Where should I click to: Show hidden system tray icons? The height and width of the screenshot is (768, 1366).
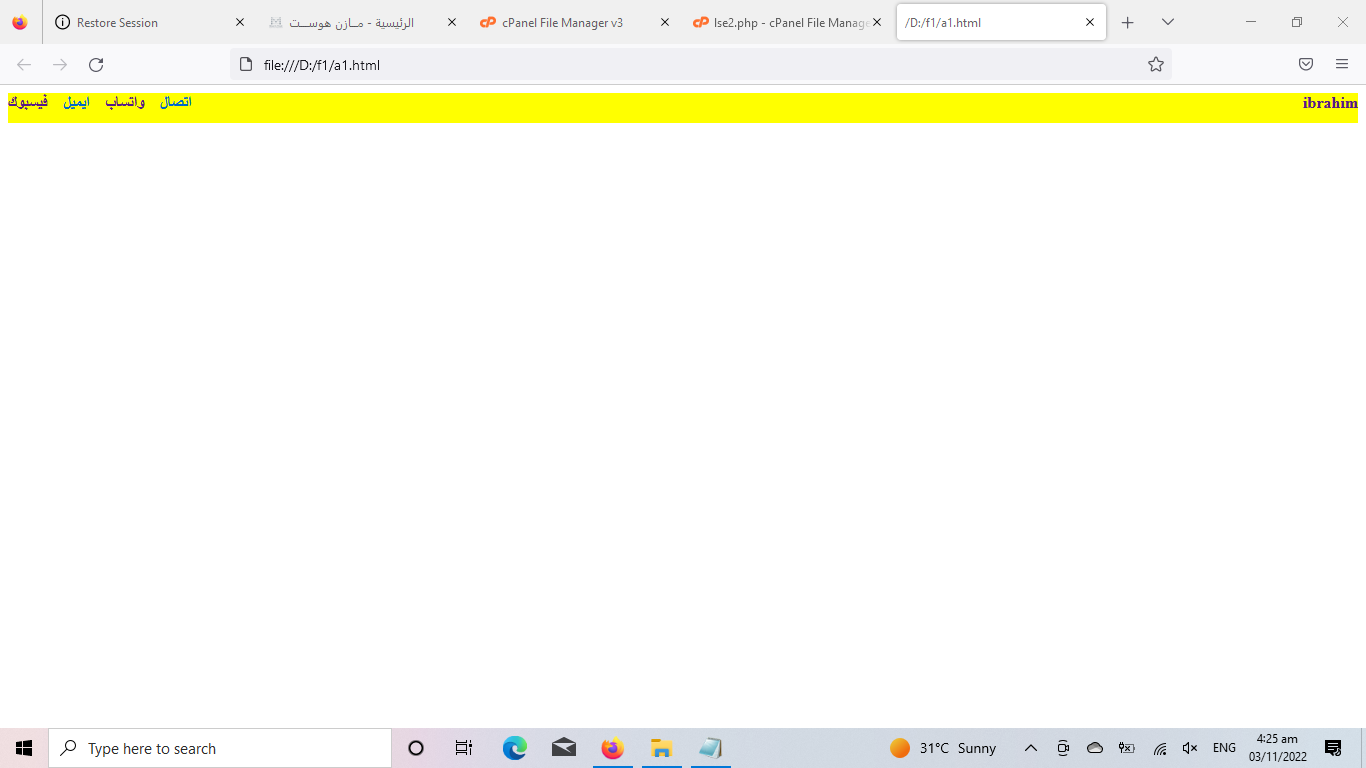pyautogui.click(x=1031, y=748)
